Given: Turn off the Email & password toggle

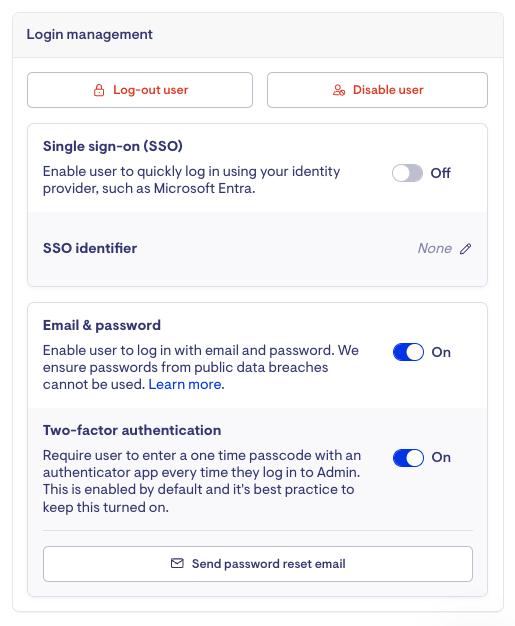Looking at the screenshot, I should click(408, 352).
